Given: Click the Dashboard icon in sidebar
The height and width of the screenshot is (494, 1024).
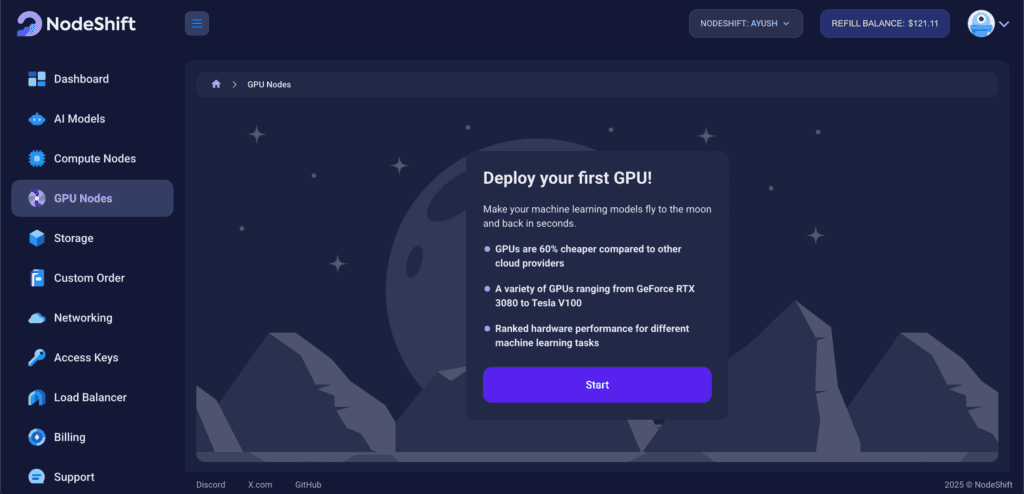Looking at the screenshot, I should [37, 79].
